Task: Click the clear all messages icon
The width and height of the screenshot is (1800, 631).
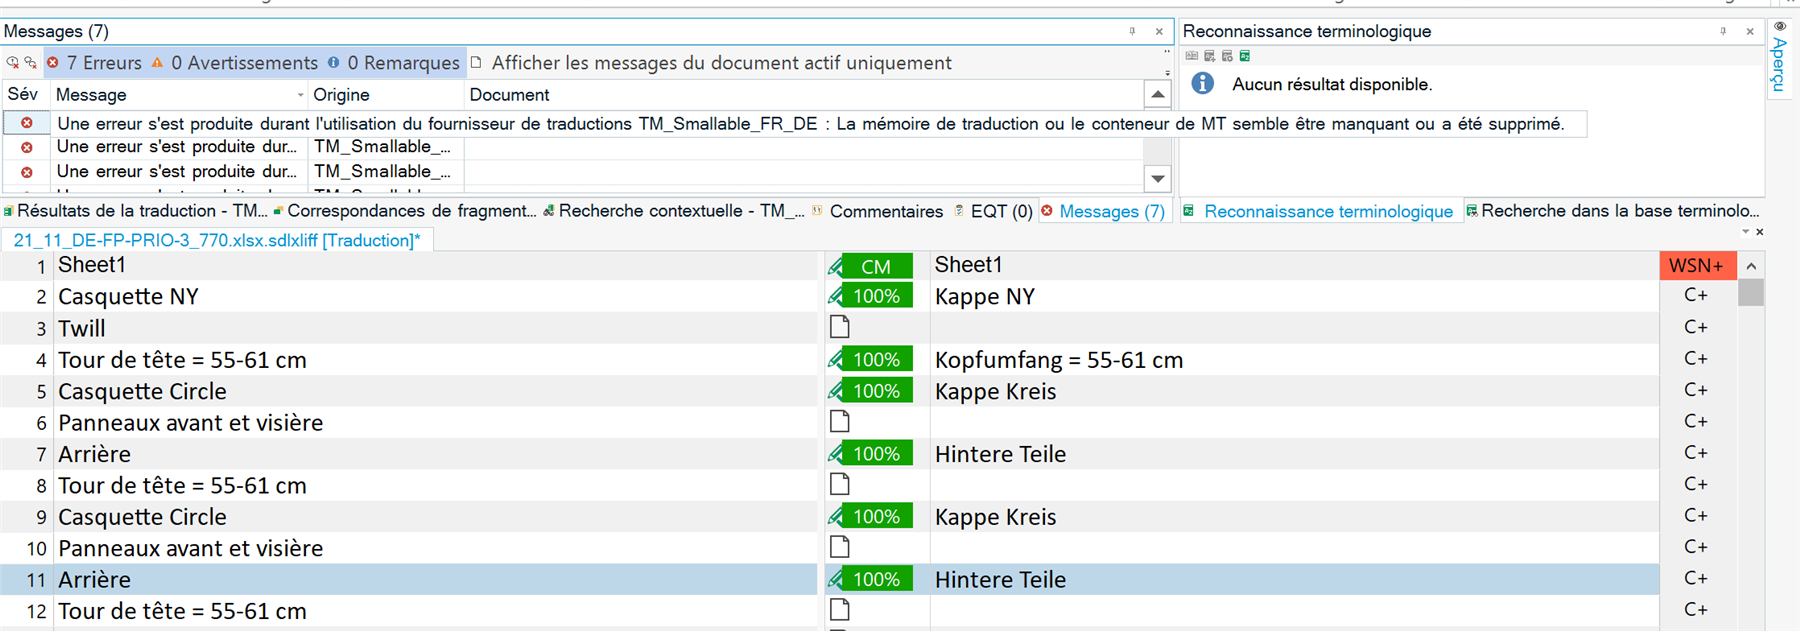Action: pos(12,62)
